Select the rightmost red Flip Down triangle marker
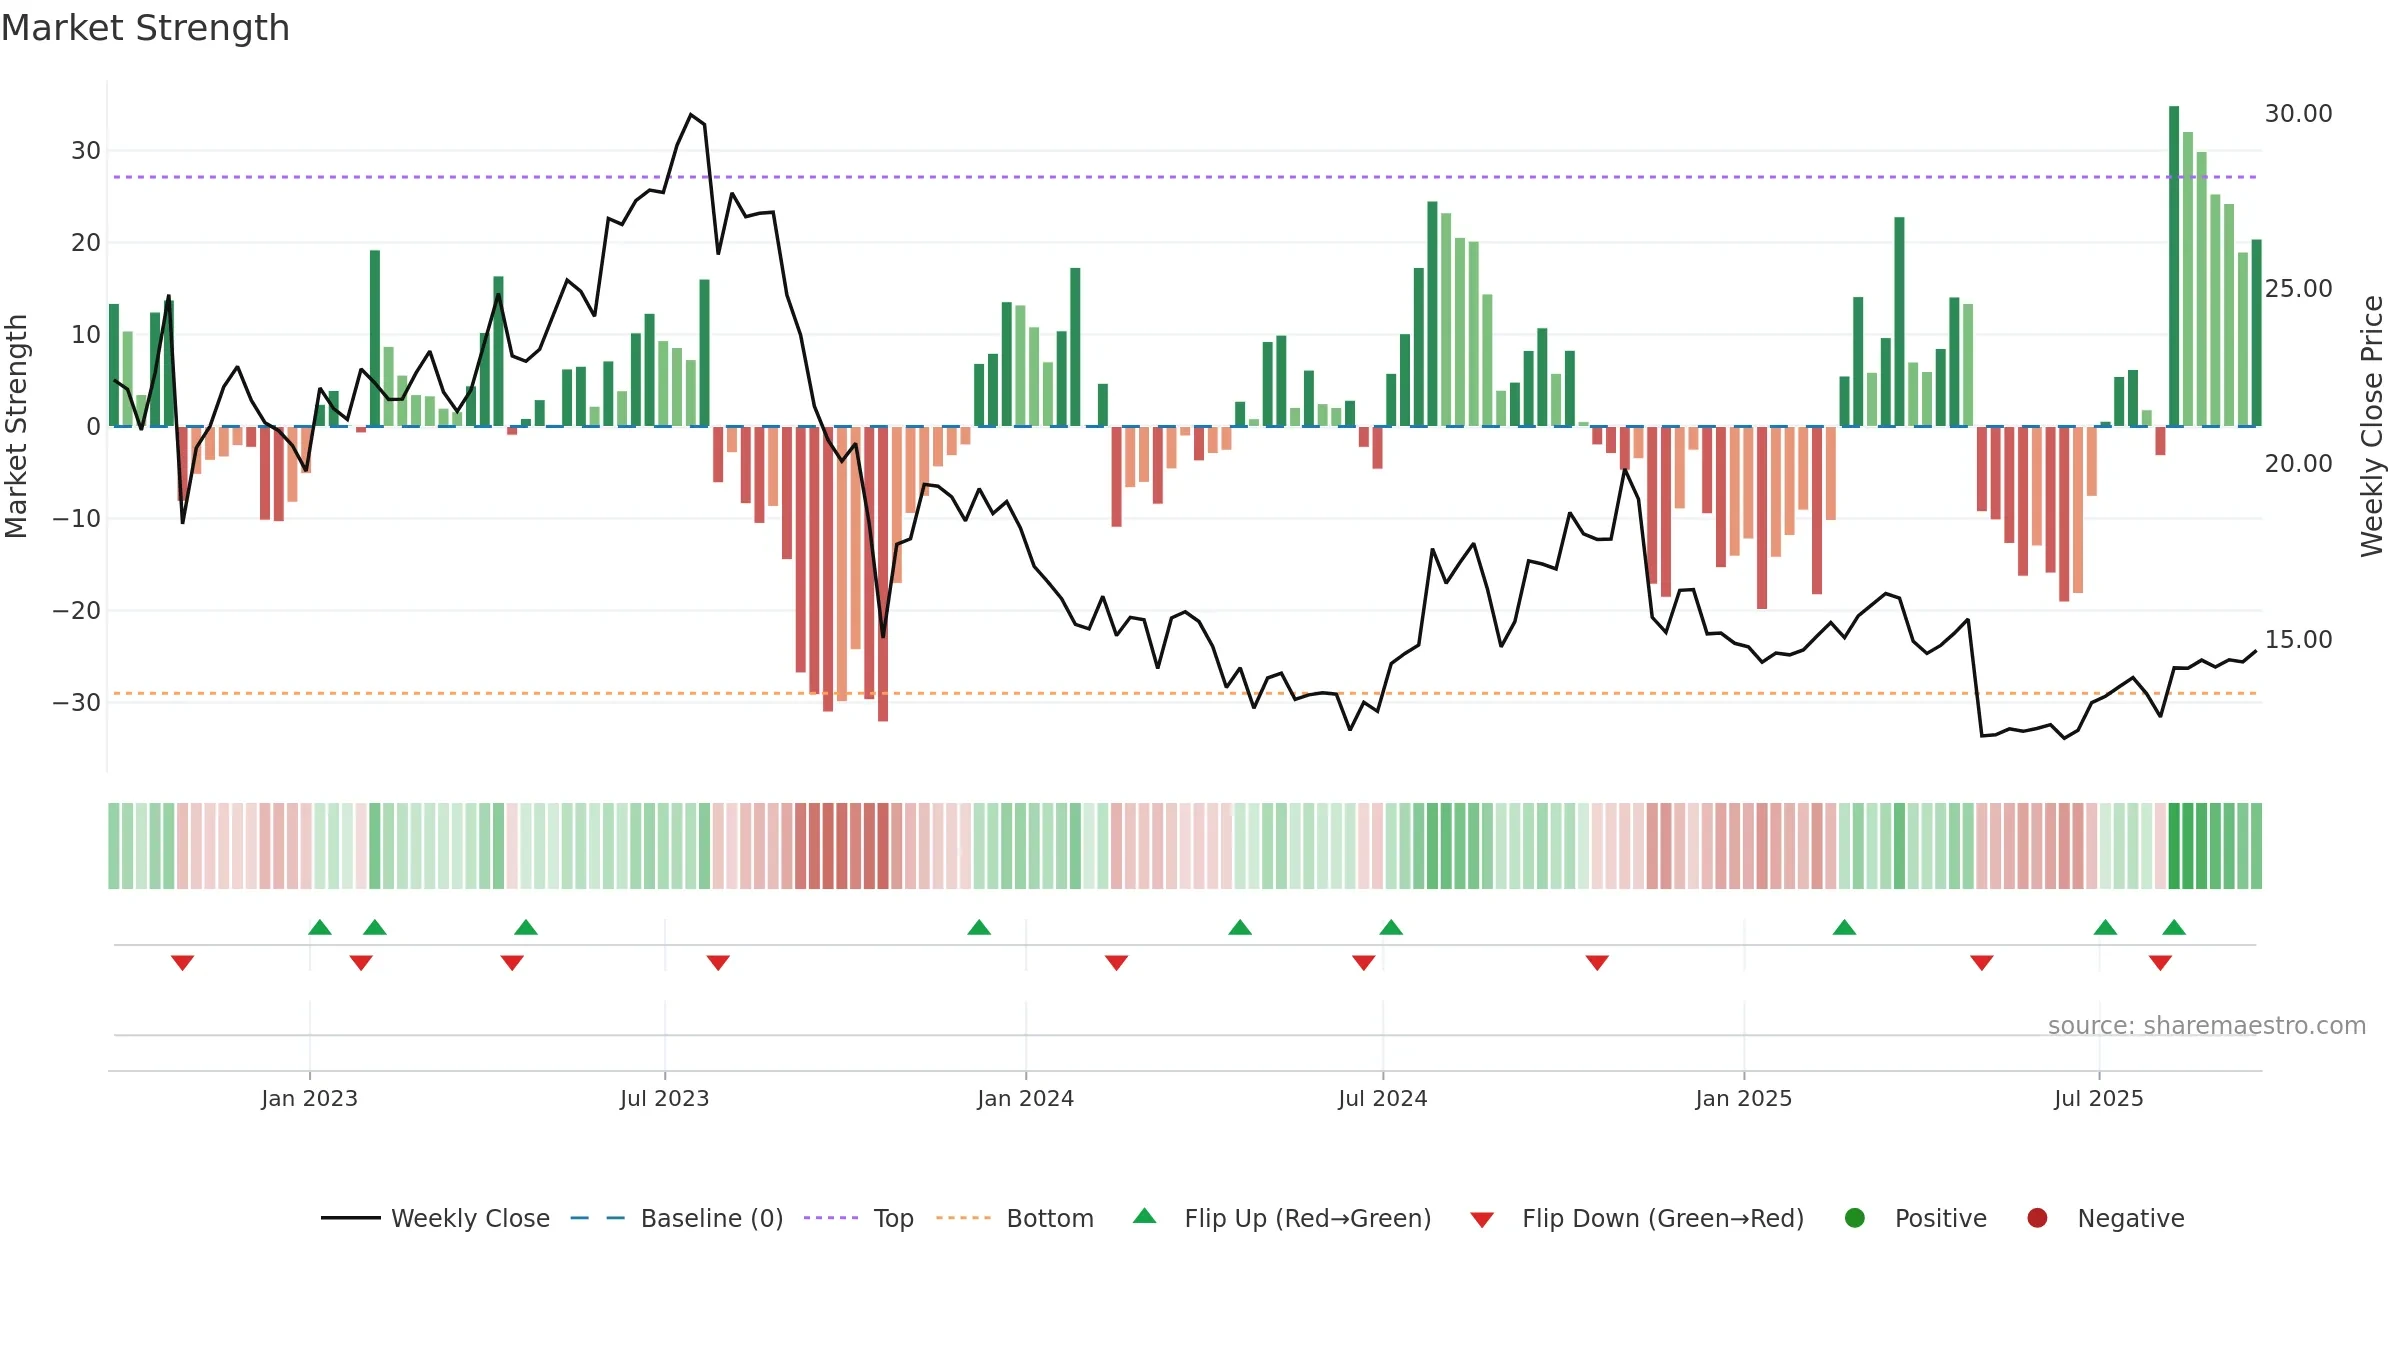Viewport: 2400px width, 1350px height. point(2160,962)
